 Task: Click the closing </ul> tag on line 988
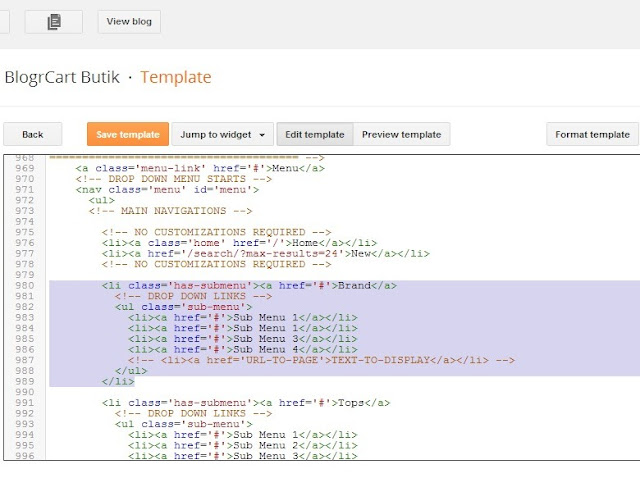[x=131, y=371]
